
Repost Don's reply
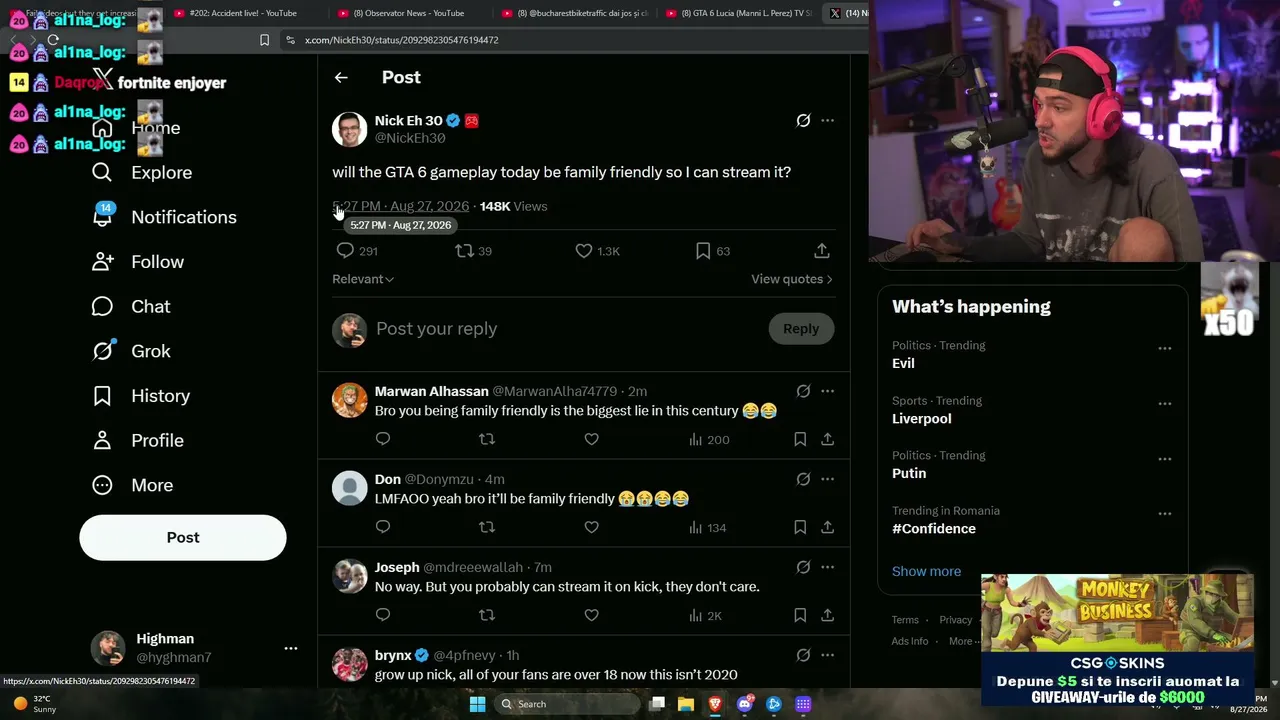click(x=487, y=527)
